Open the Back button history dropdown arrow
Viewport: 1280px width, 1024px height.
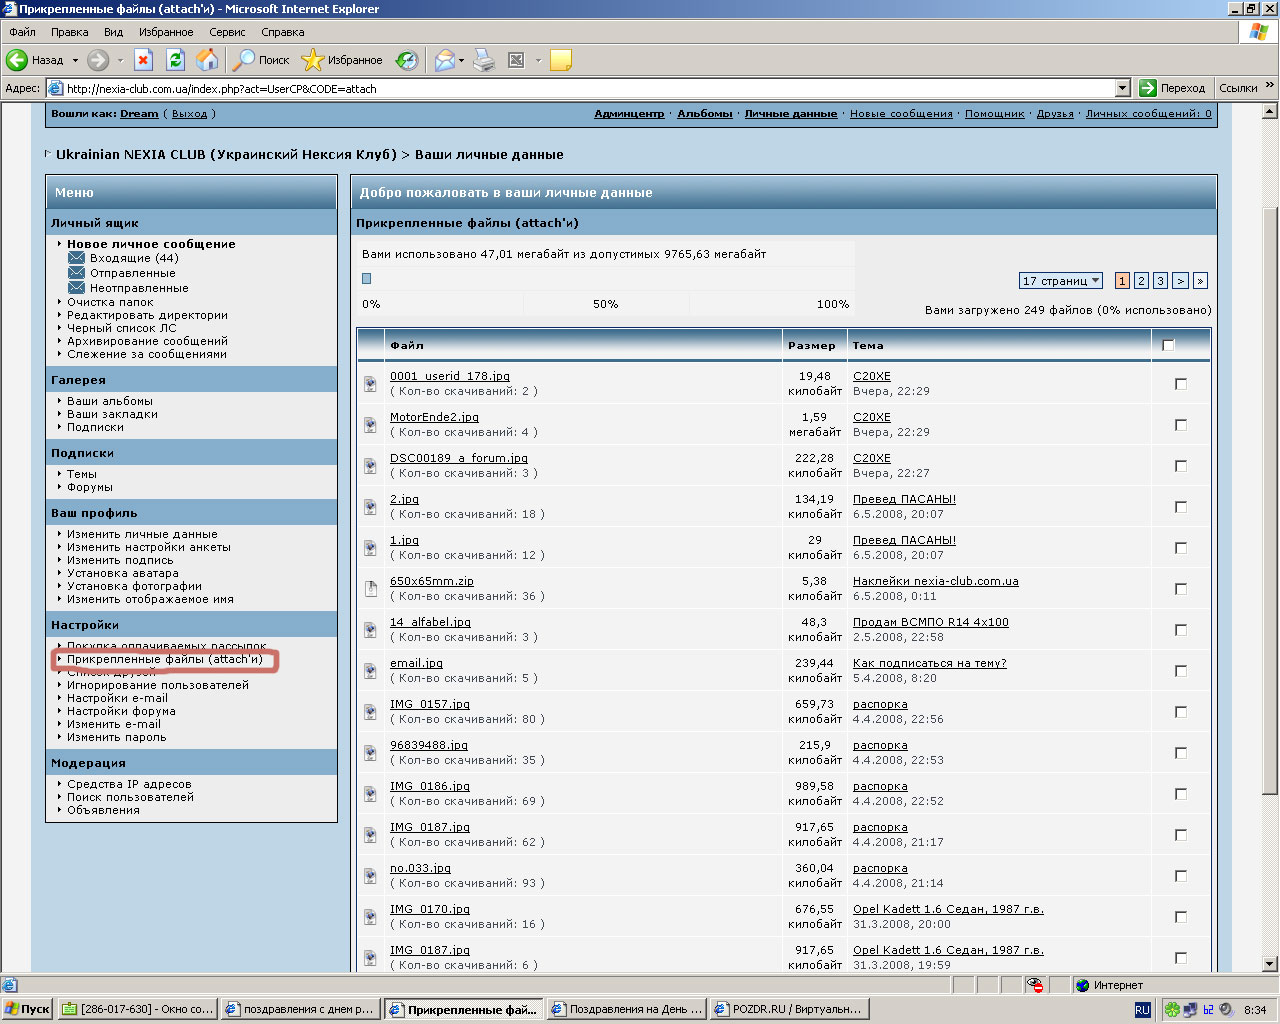pyautogui.click(x=75, y=60)
